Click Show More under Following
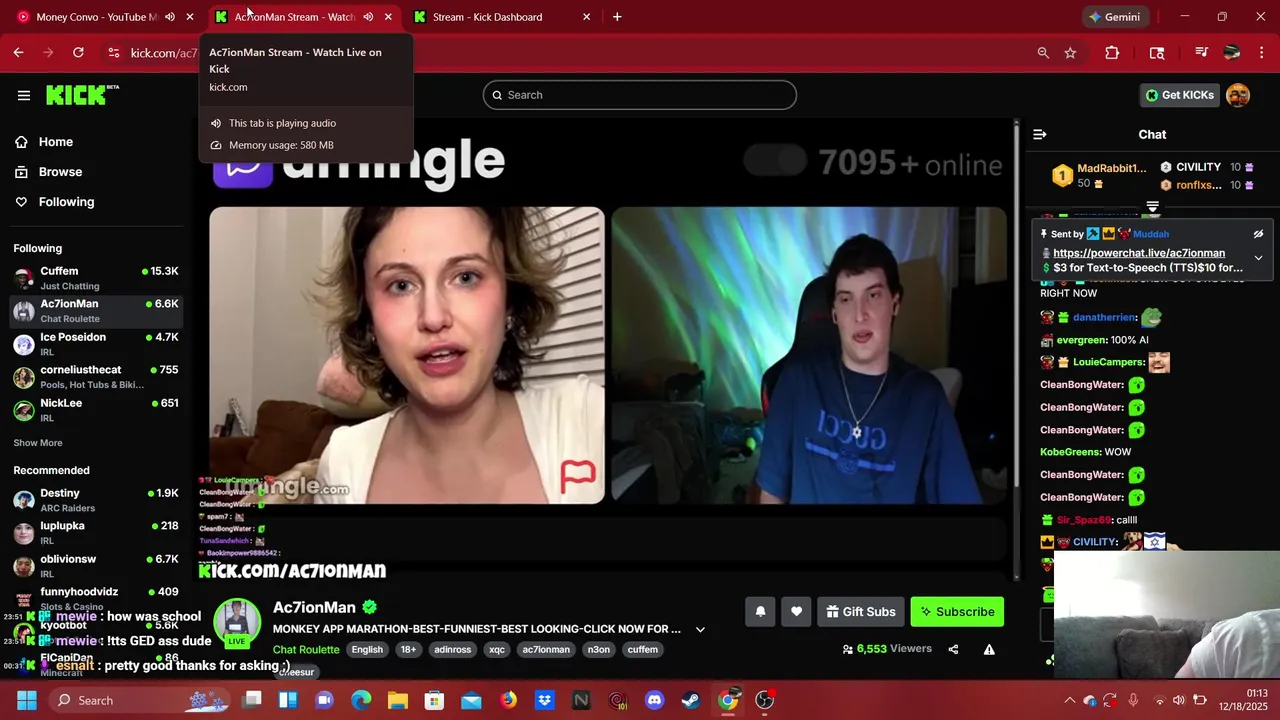The image size is (1280, 720). pyautogui.click(x=38, y=443)
